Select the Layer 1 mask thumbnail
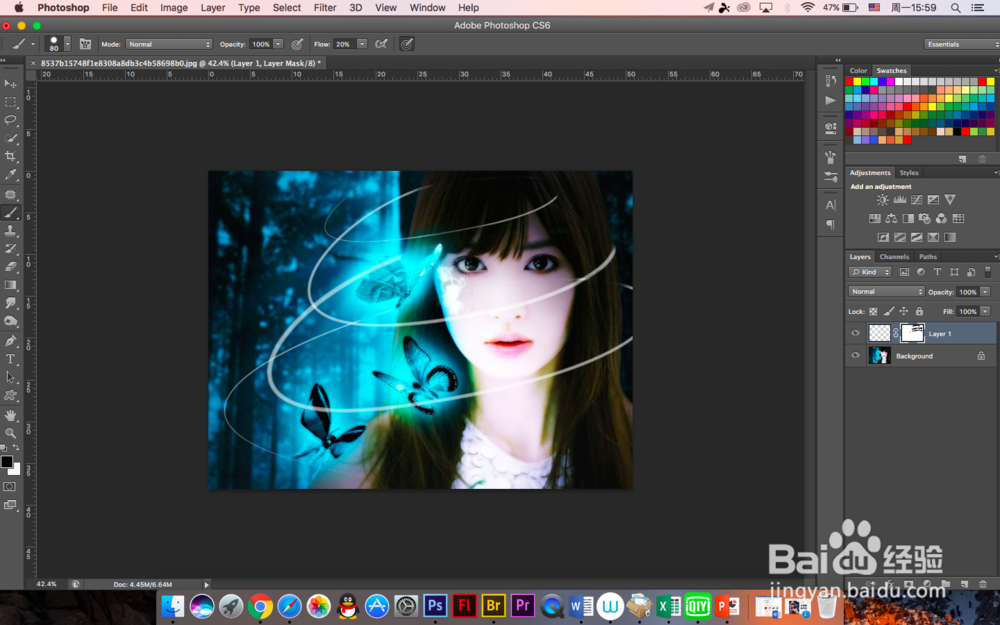The image size is (1000, 625). click(912, 333)
